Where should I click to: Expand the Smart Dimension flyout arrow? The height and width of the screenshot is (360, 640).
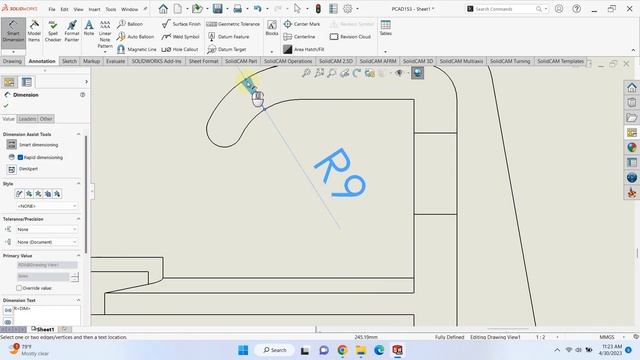[13, 52]
